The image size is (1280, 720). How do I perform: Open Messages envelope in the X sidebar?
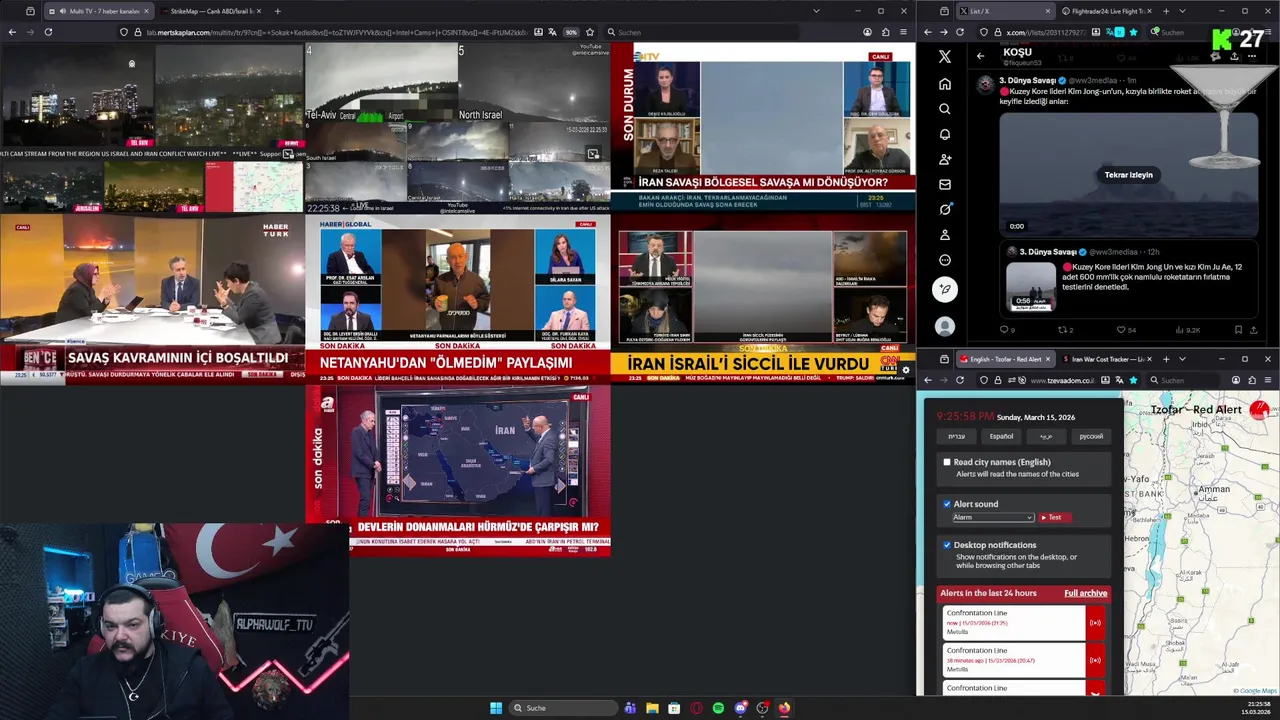pos(944,184)
